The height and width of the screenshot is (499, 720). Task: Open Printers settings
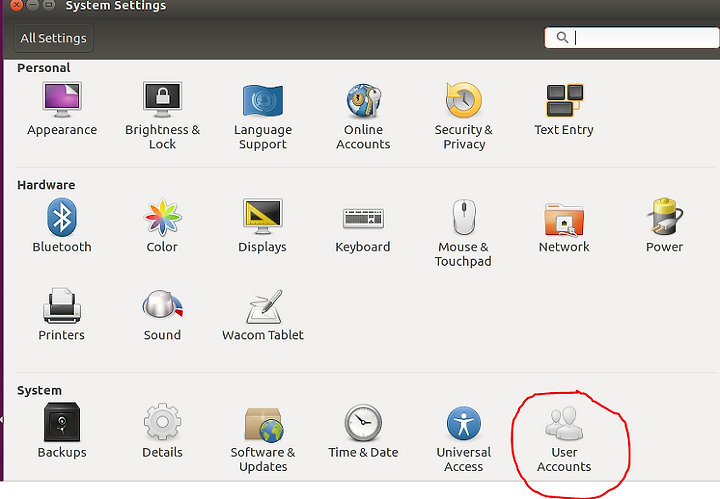tap(62, 314)
